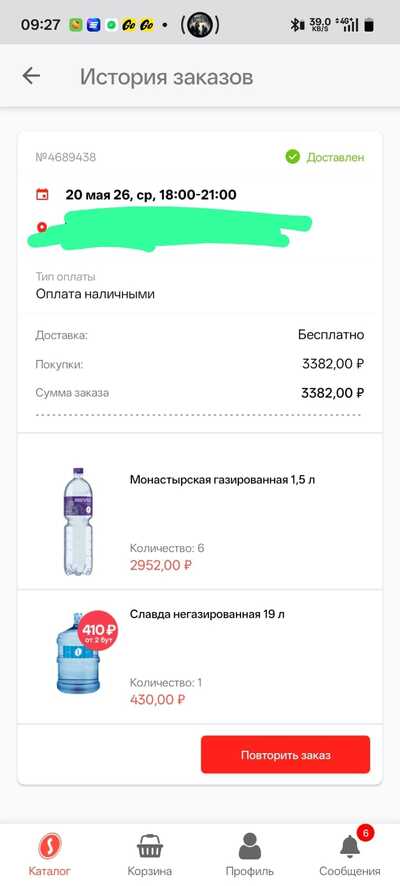Tap the Профиль person icon

[x=250, y=846]
